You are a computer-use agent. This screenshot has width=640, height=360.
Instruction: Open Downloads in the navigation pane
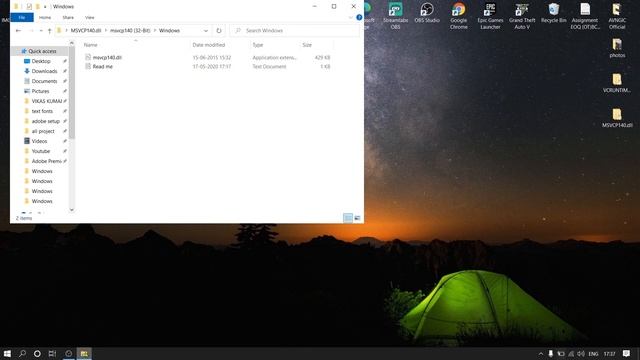(44, 71)
